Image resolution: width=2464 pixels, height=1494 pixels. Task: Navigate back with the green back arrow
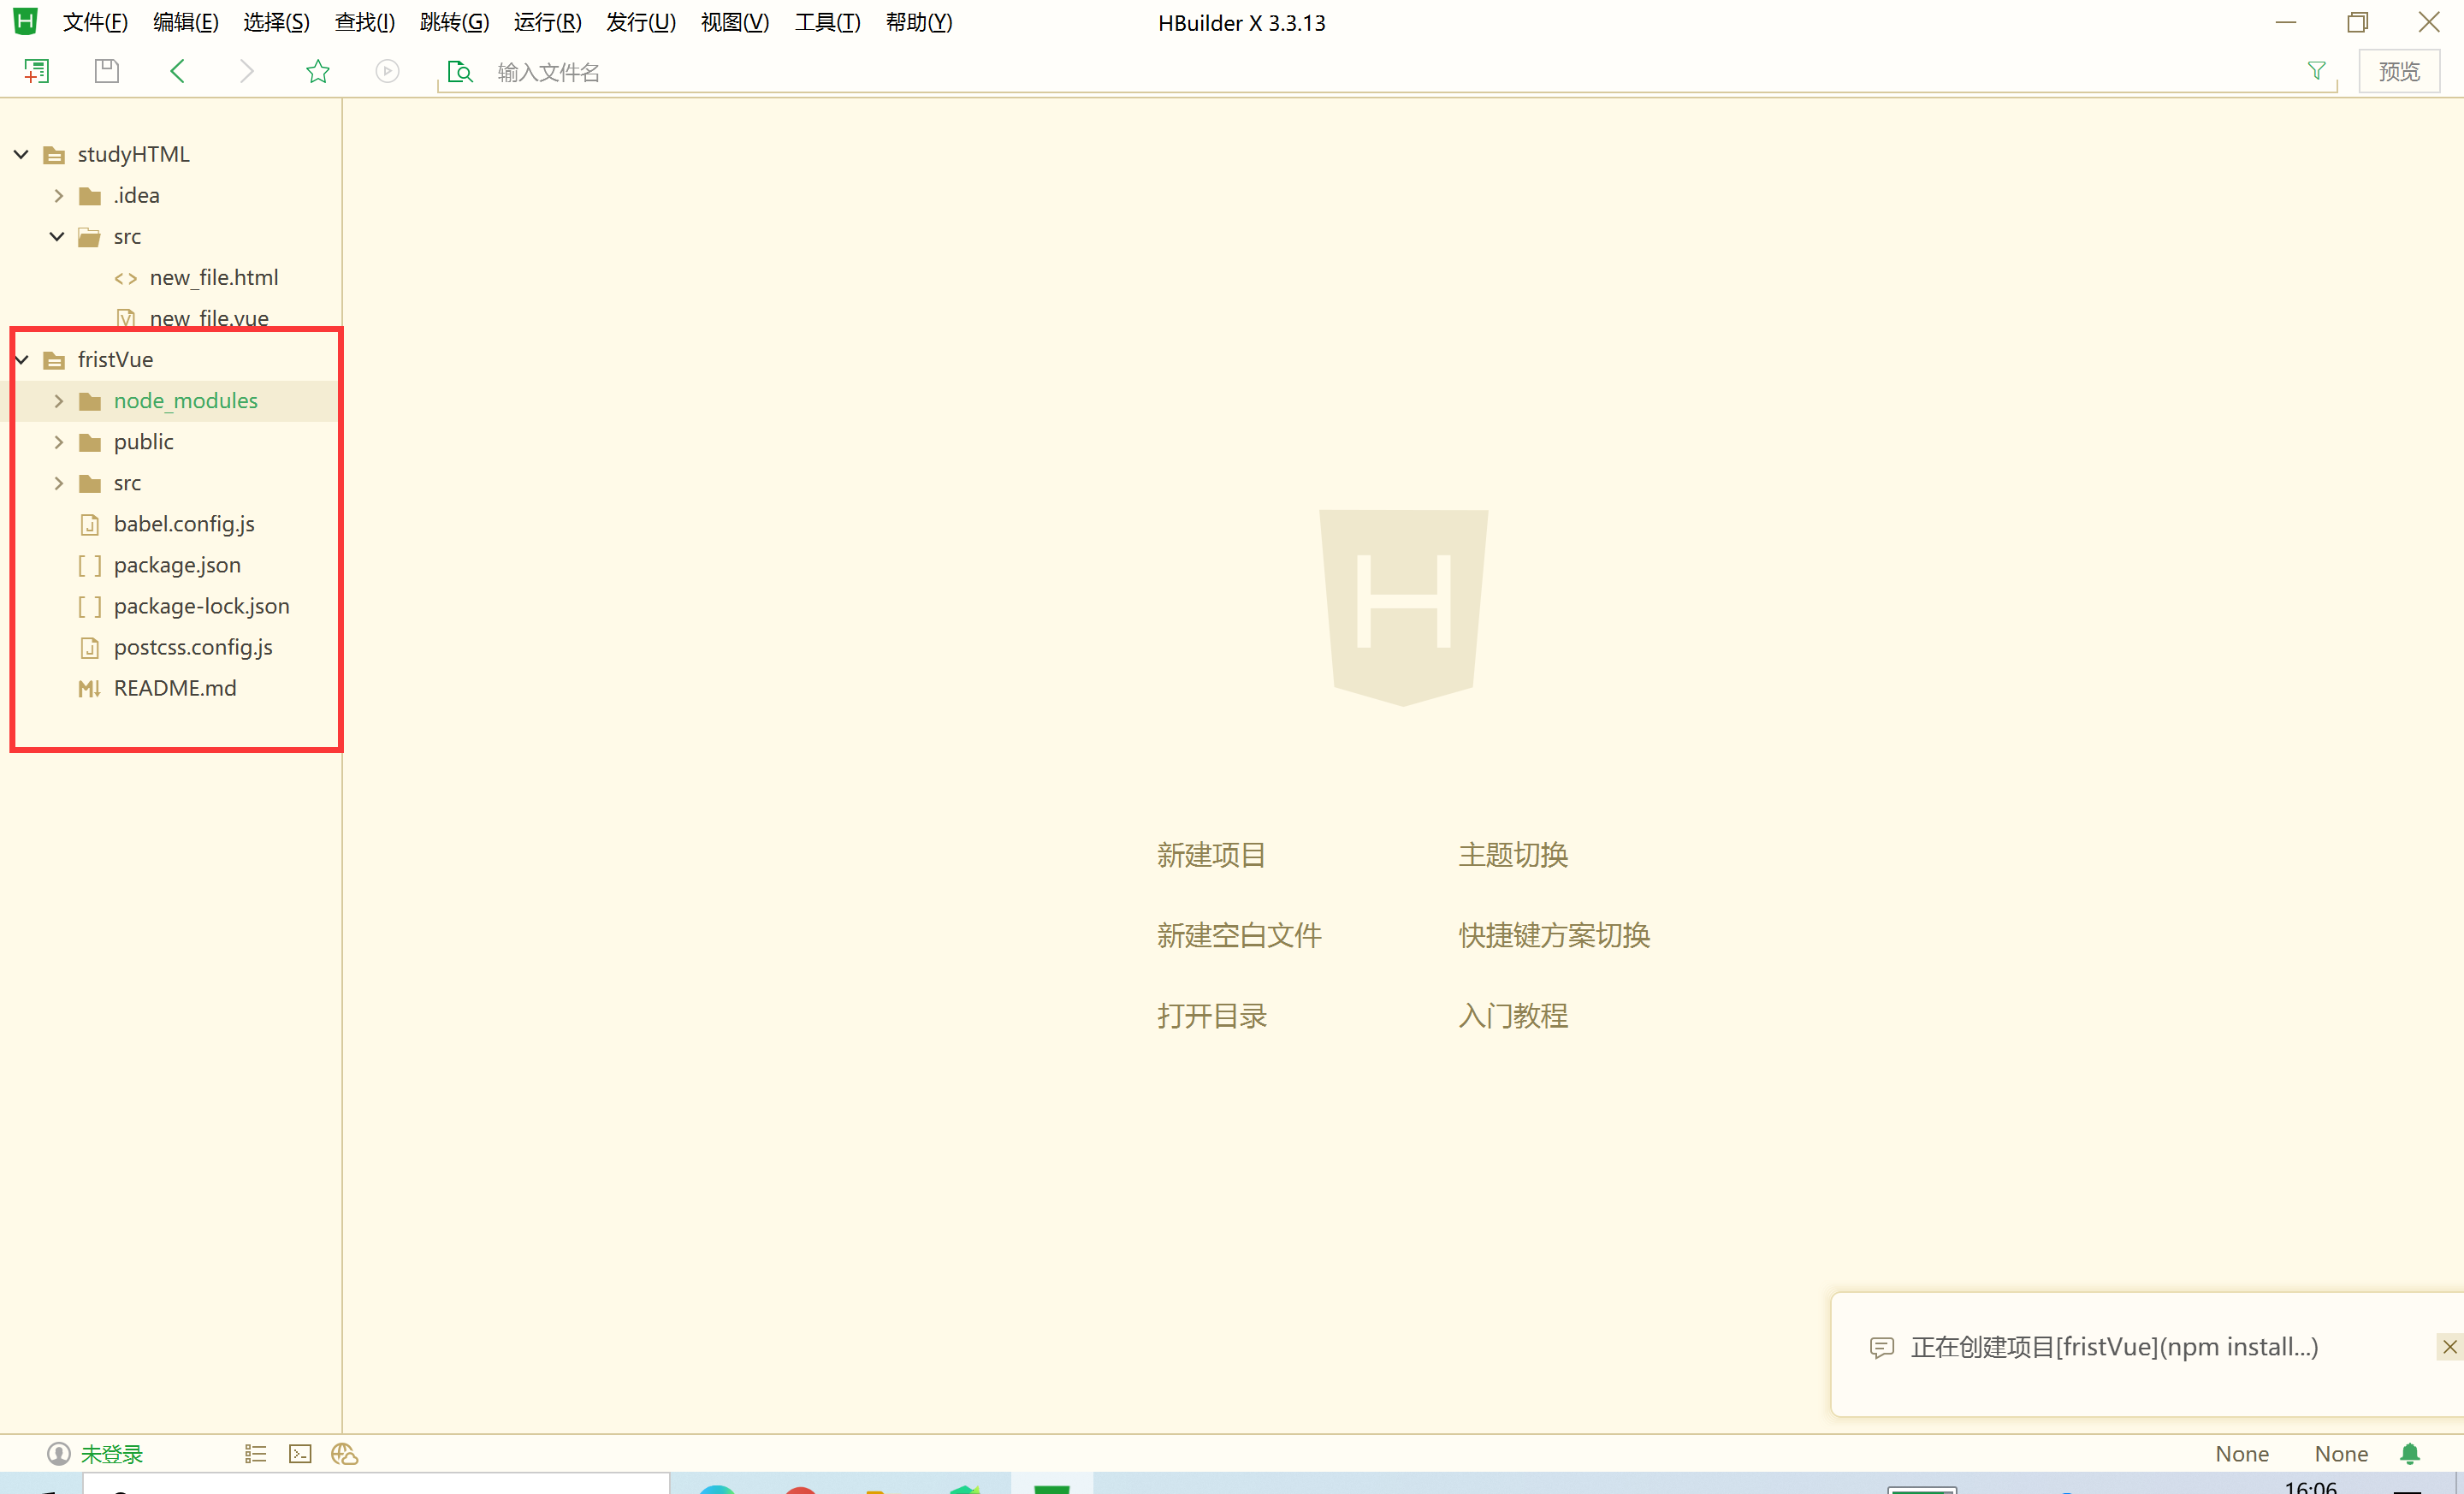click(177, 70)
